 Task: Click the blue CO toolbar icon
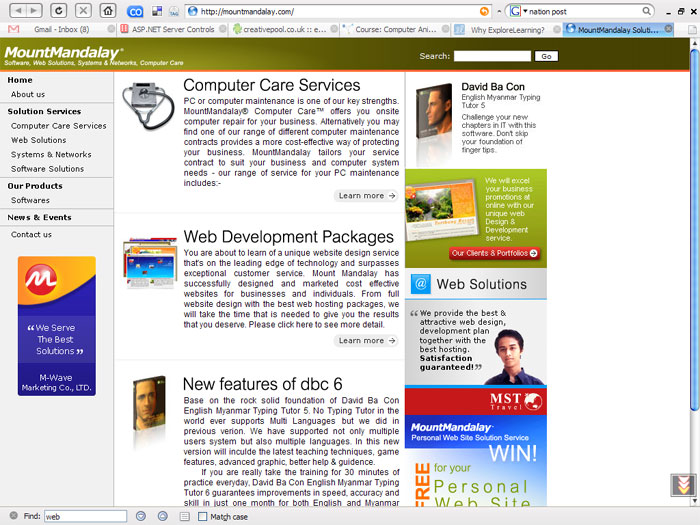click(135, 12)
